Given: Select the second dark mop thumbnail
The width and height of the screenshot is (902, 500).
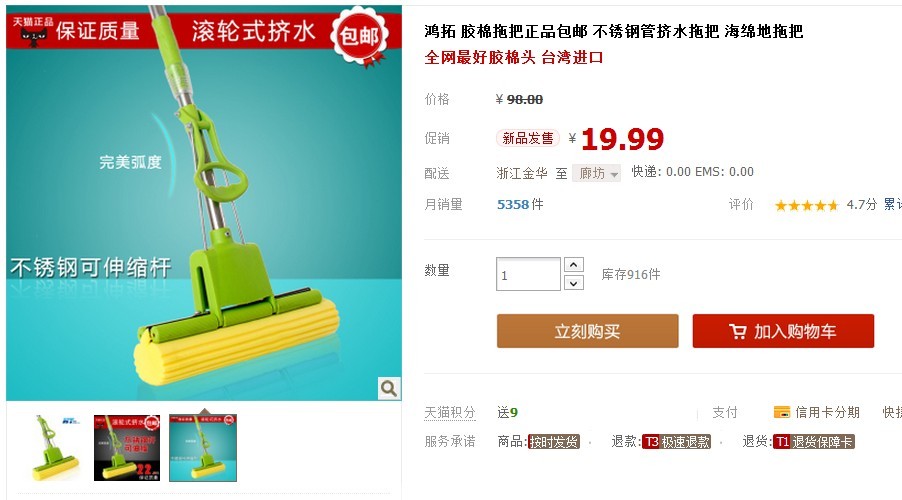Looking at the screenshot, I should 127,448.
